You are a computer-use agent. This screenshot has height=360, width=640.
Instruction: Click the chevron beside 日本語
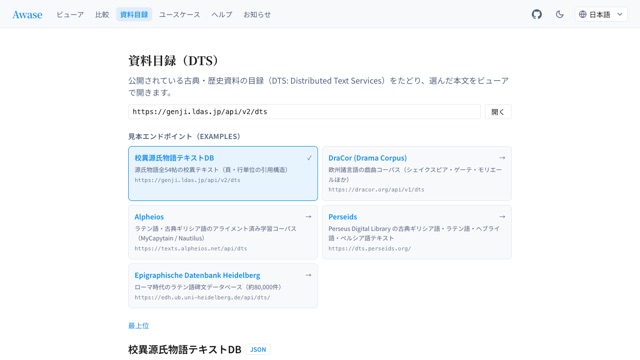[620, 14]
